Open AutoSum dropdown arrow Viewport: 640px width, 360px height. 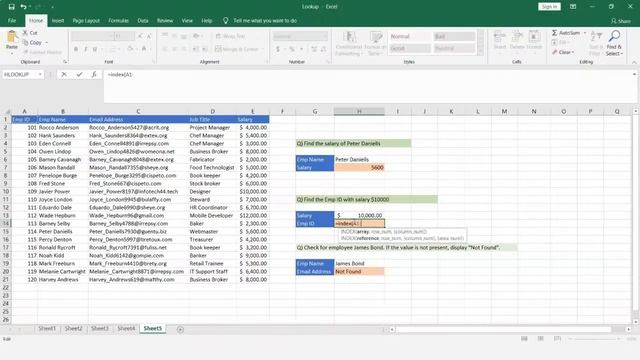point(584,33)
